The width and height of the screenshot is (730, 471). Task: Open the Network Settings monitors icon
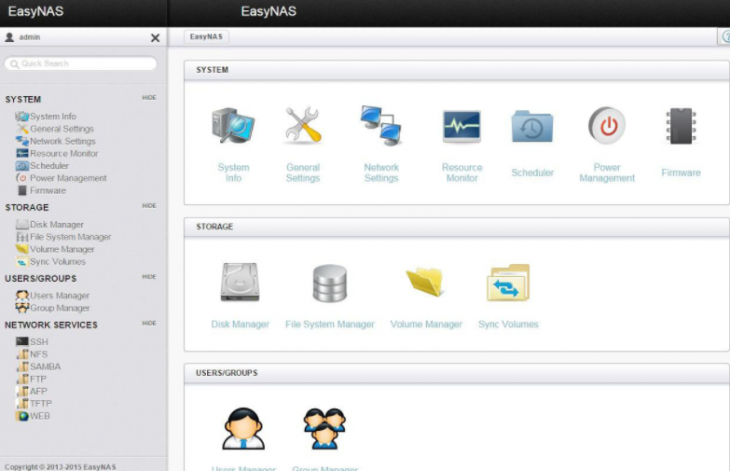pos(381,125)
